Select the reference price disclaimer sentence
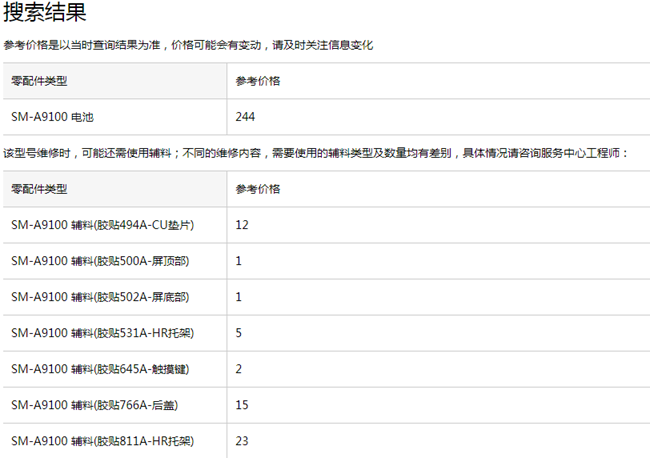Viewport: 650px width, 458px height. [x=188, y=45]
